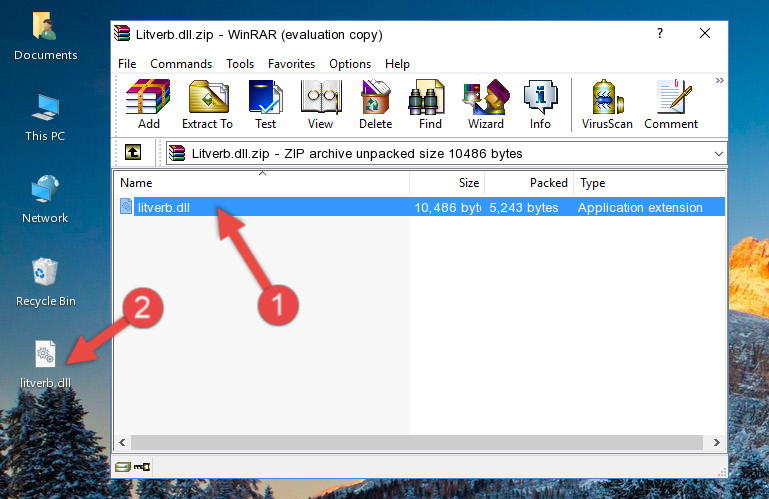
Task: Click the 10,486 bytes size cell
Action: (x=448, y=208)
